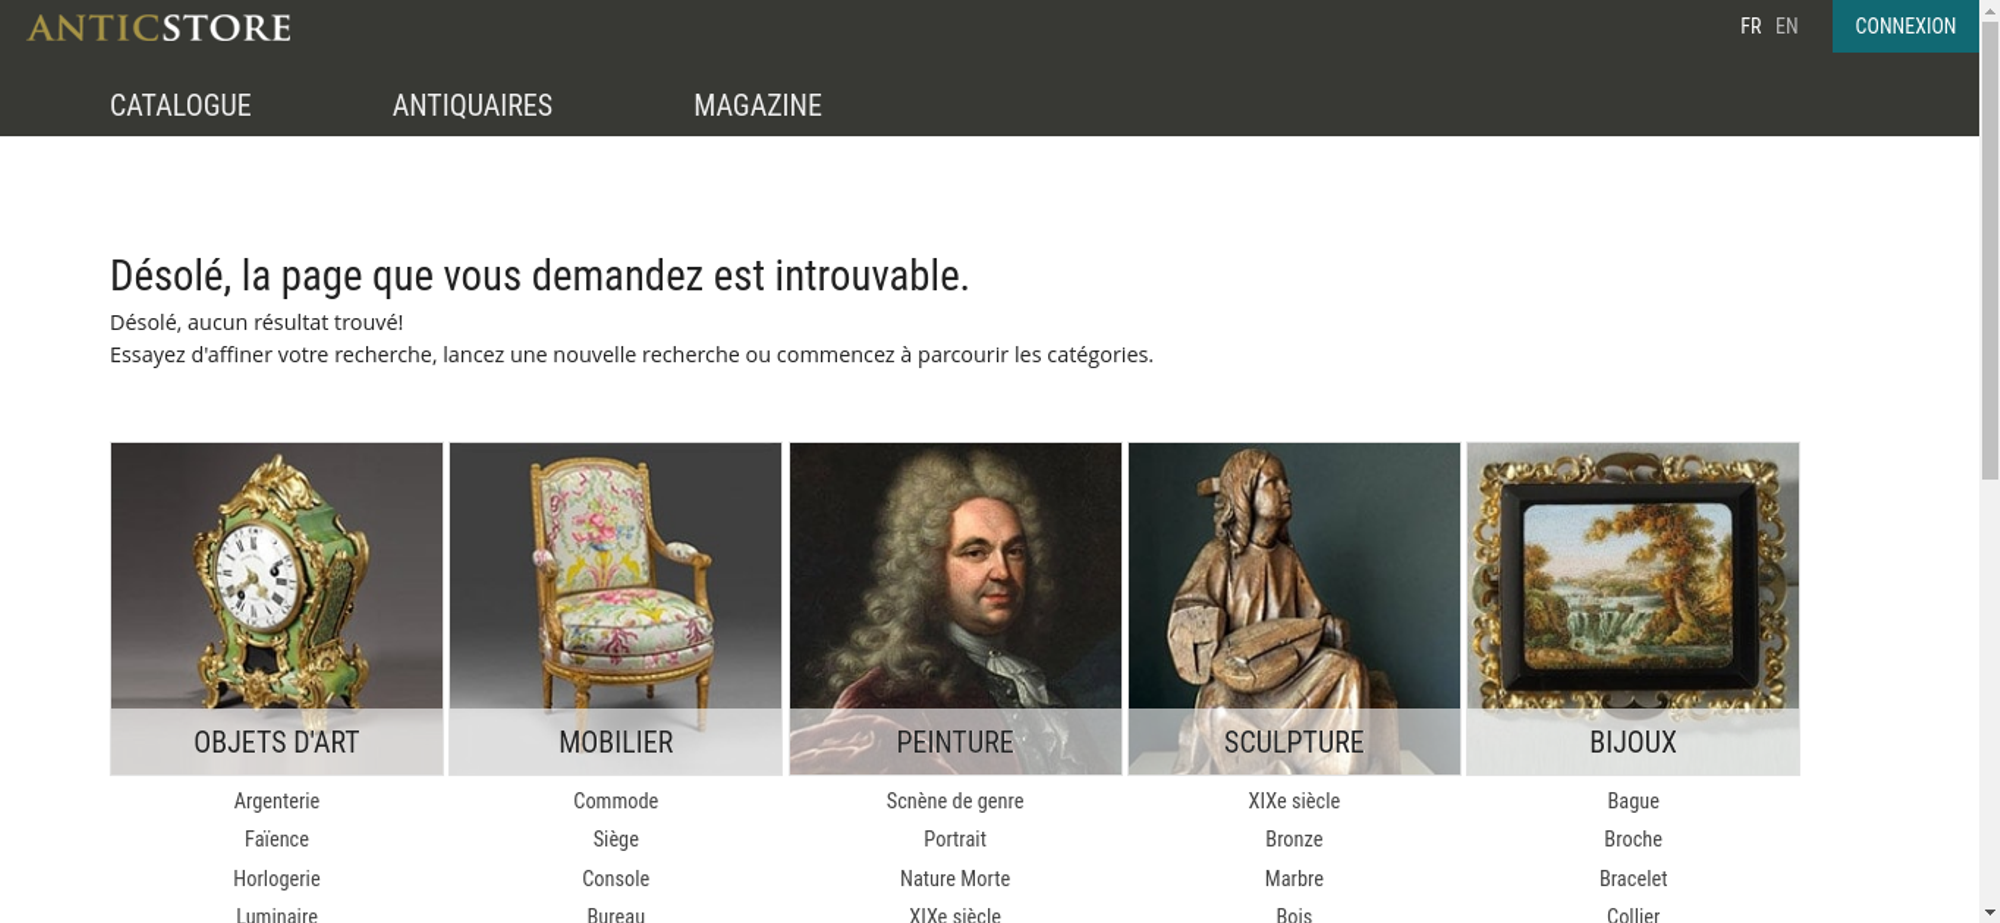Open the Catalogue menu
The image size is (2000, 923).
[180, 105]
